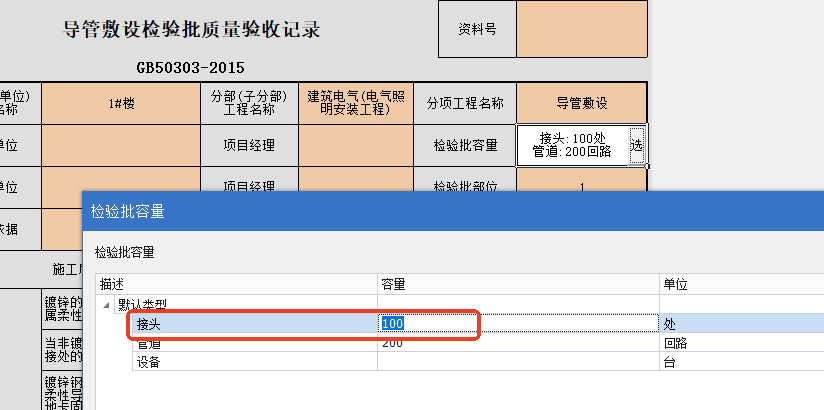Edit the 接头 capacity value 100

pos(518,323)
